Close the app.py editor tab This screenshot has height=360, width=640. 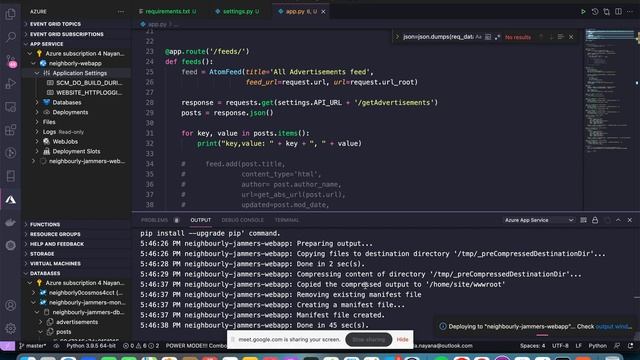pos(323,12)
